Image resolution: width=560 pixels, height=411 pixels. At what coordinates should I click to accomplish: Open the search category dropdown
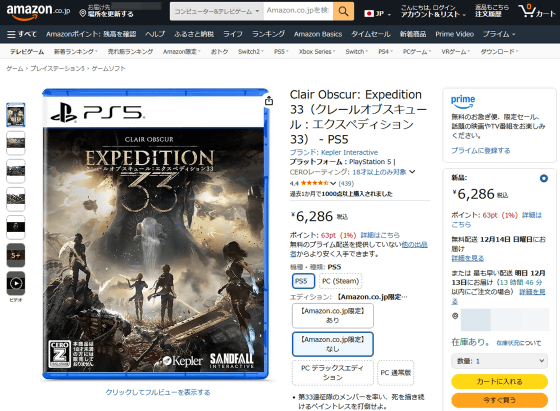coord(216,11)
